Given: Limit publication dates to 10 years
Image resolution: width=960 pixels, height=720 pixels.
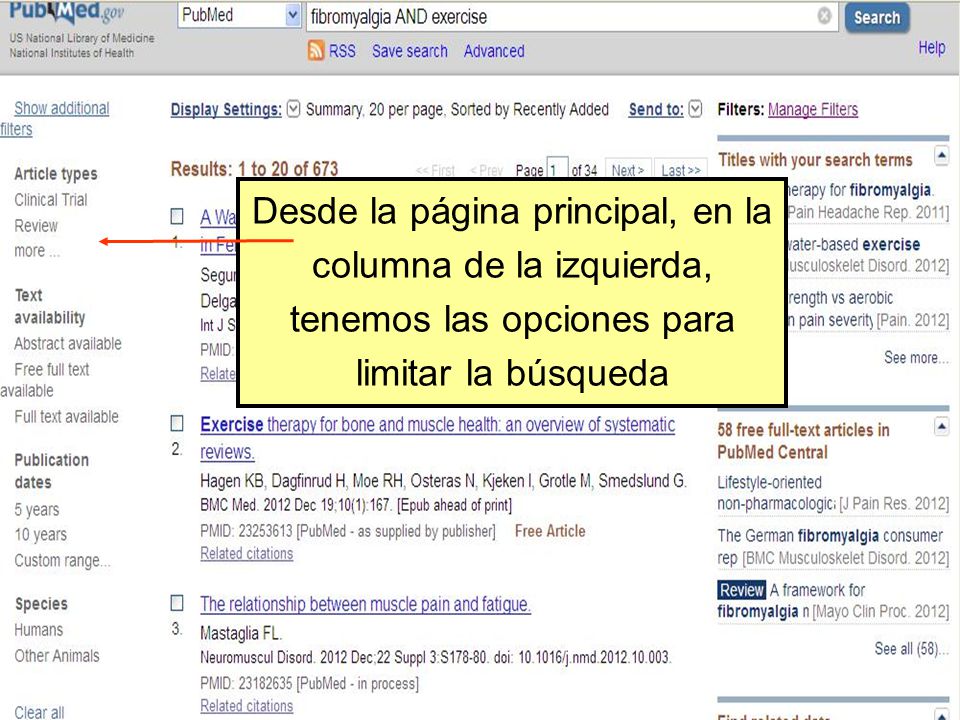Looking at the screenshot, I should tap(41, 534).
